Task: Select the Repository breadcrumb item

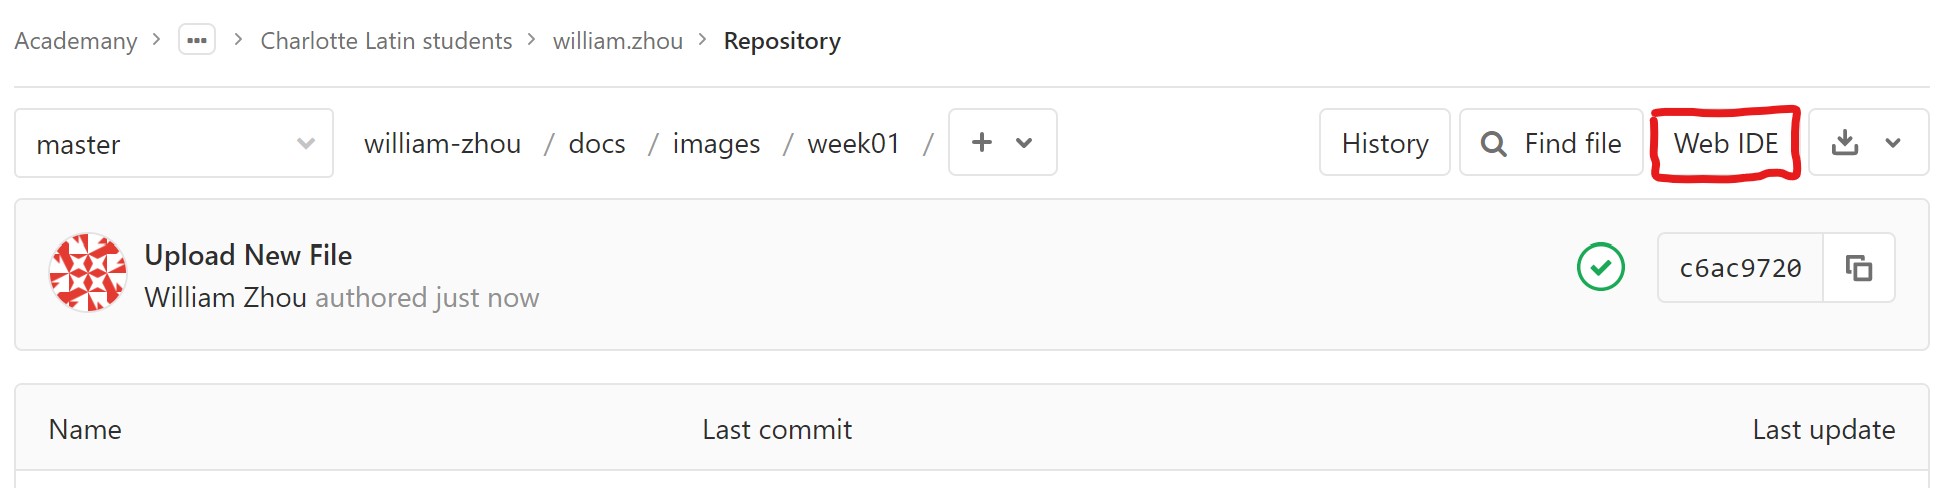Action: tap(782, 41)
